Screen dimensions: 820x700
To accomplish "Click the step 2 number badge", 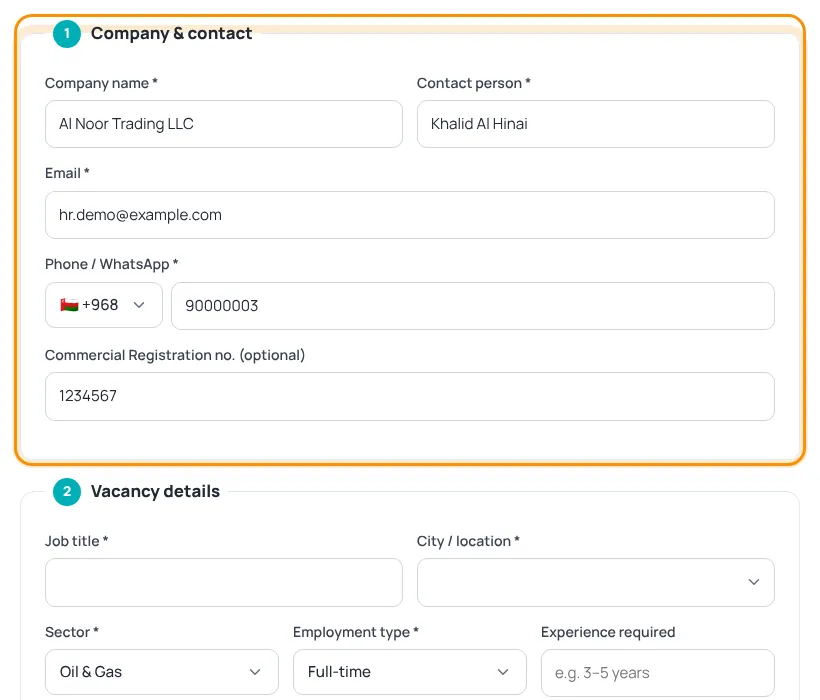I will coord(67,491).
